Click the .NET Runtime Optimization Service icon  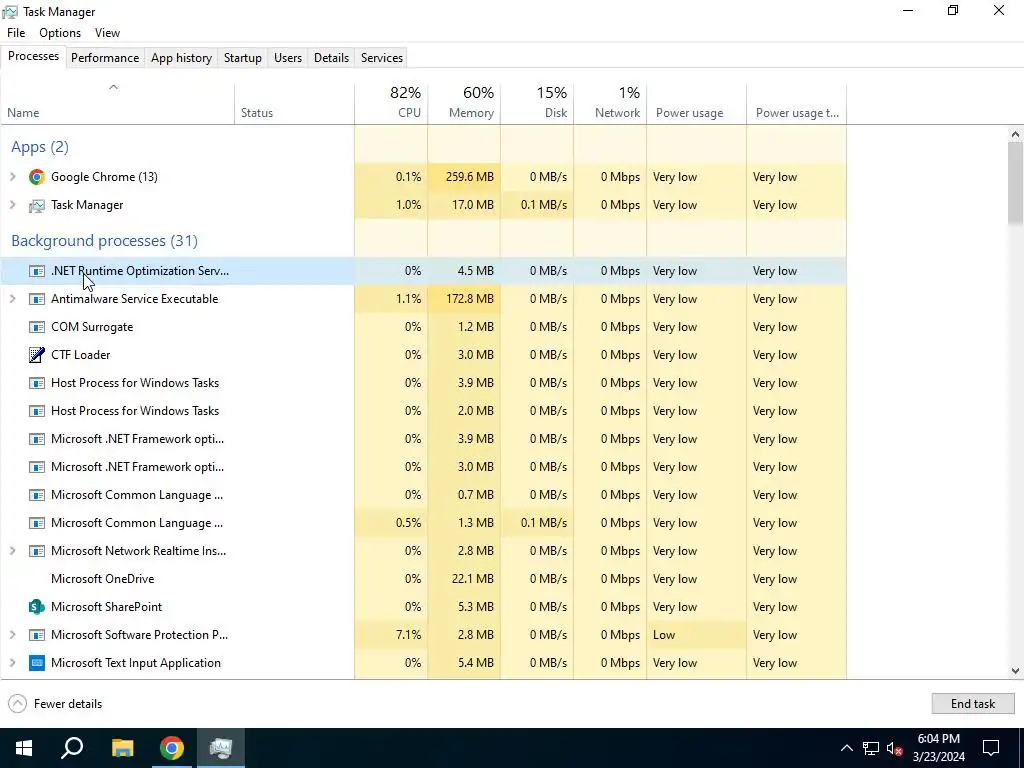point(37,271)
